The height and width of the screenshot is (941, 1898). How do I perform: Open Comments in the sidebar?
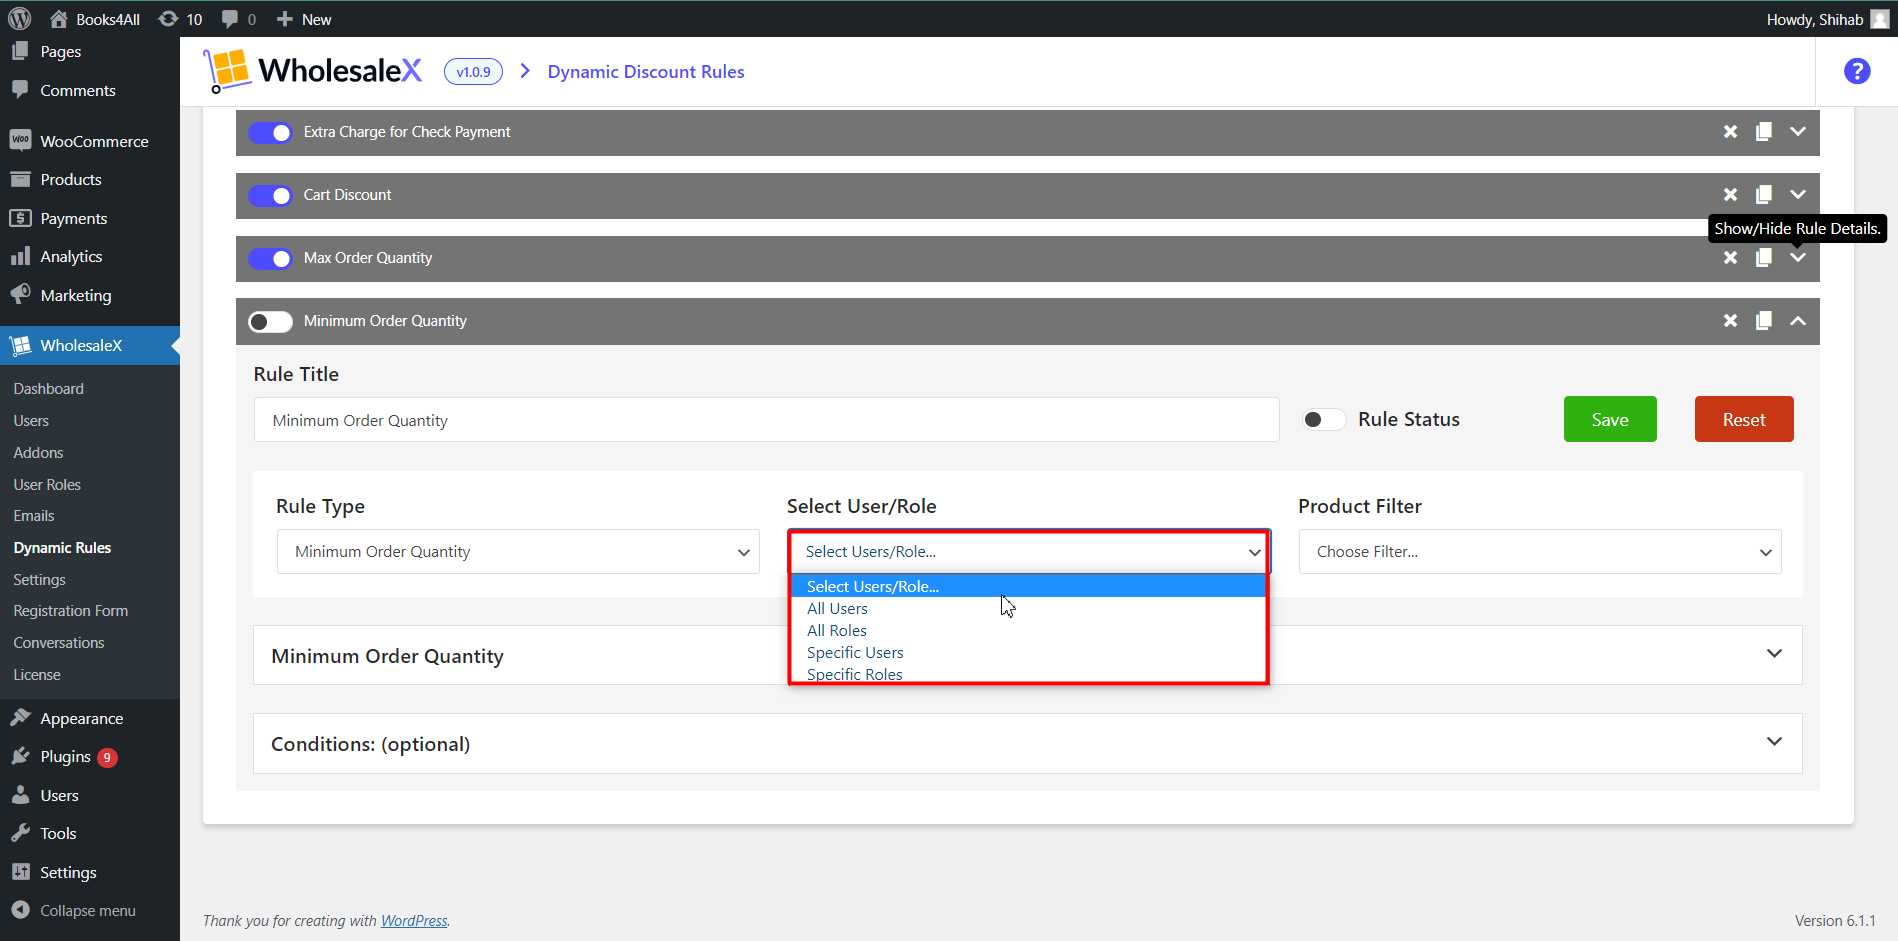click(x=90, y=90)
